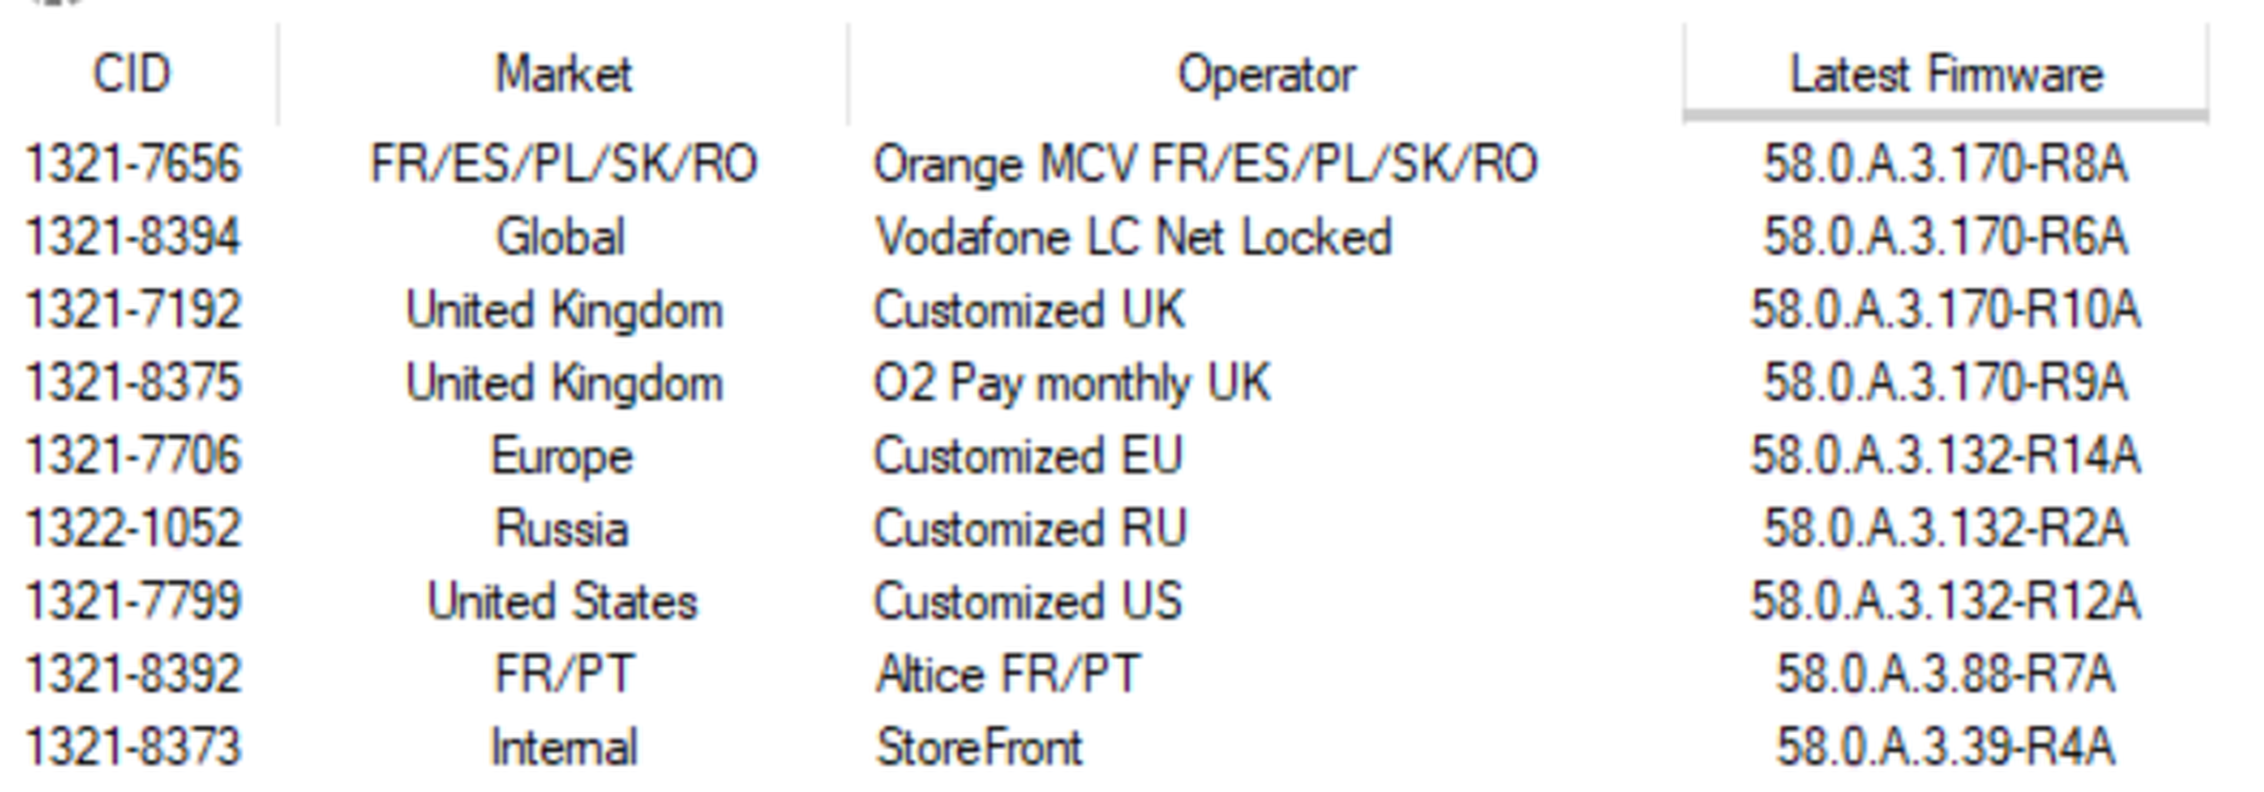The width and height of the screenshot is (2264, 792).
Task: Select the Vodafone LC Net Locked entry
Action: pos(1133,238)
